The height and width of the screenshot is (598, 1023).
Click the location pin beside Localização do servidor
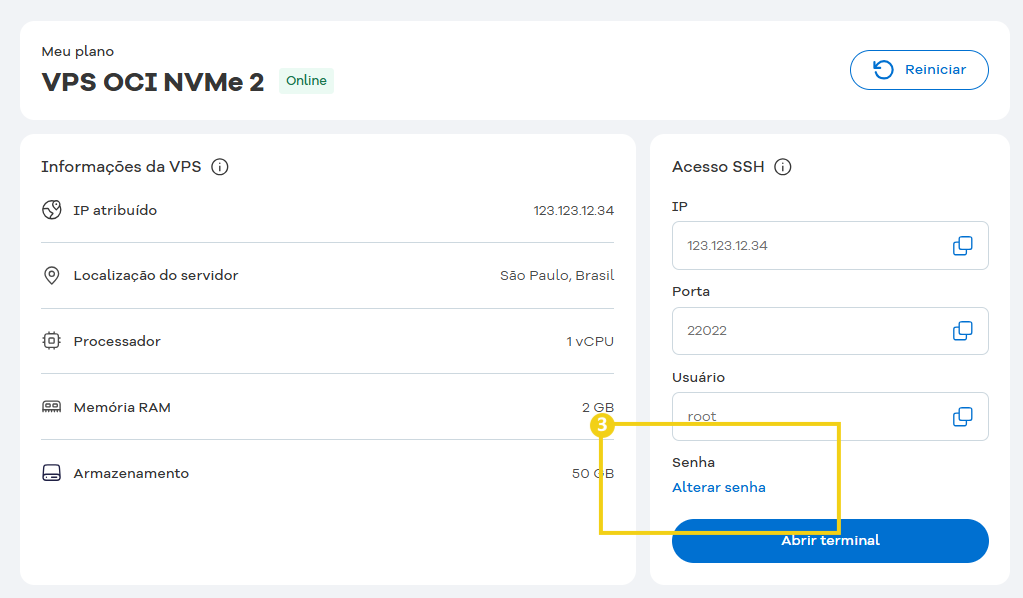click(51, 275)
